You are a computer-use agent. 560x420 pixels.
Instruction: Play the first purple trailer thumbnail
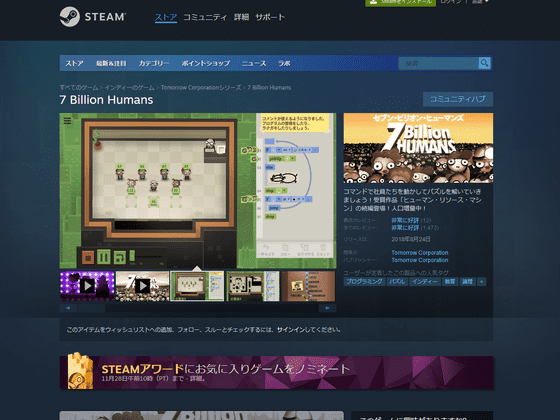tap(87, 286)
